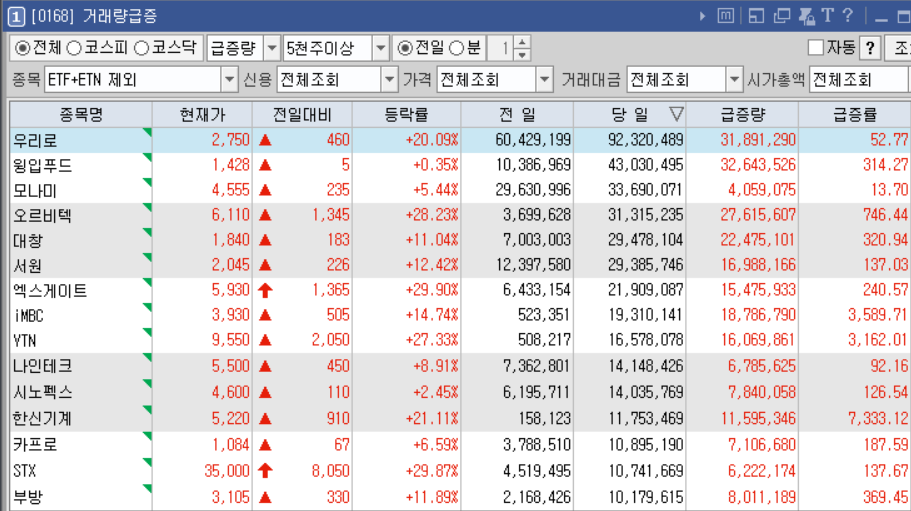Viewport: 911px width, 511px height.
Task: Select the 서원 stock name
Action: coord(28,265)
